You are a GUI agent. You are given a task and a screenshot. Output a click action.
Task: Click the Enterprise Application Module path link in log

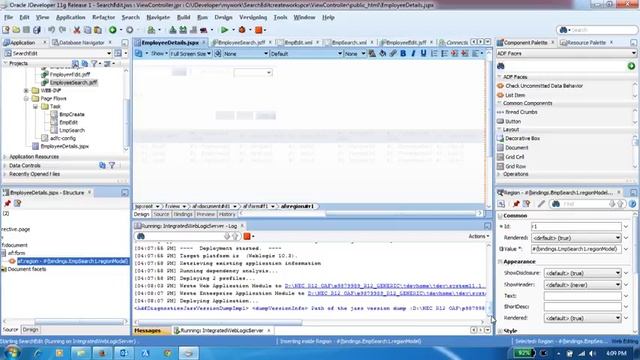coord(396,293)
